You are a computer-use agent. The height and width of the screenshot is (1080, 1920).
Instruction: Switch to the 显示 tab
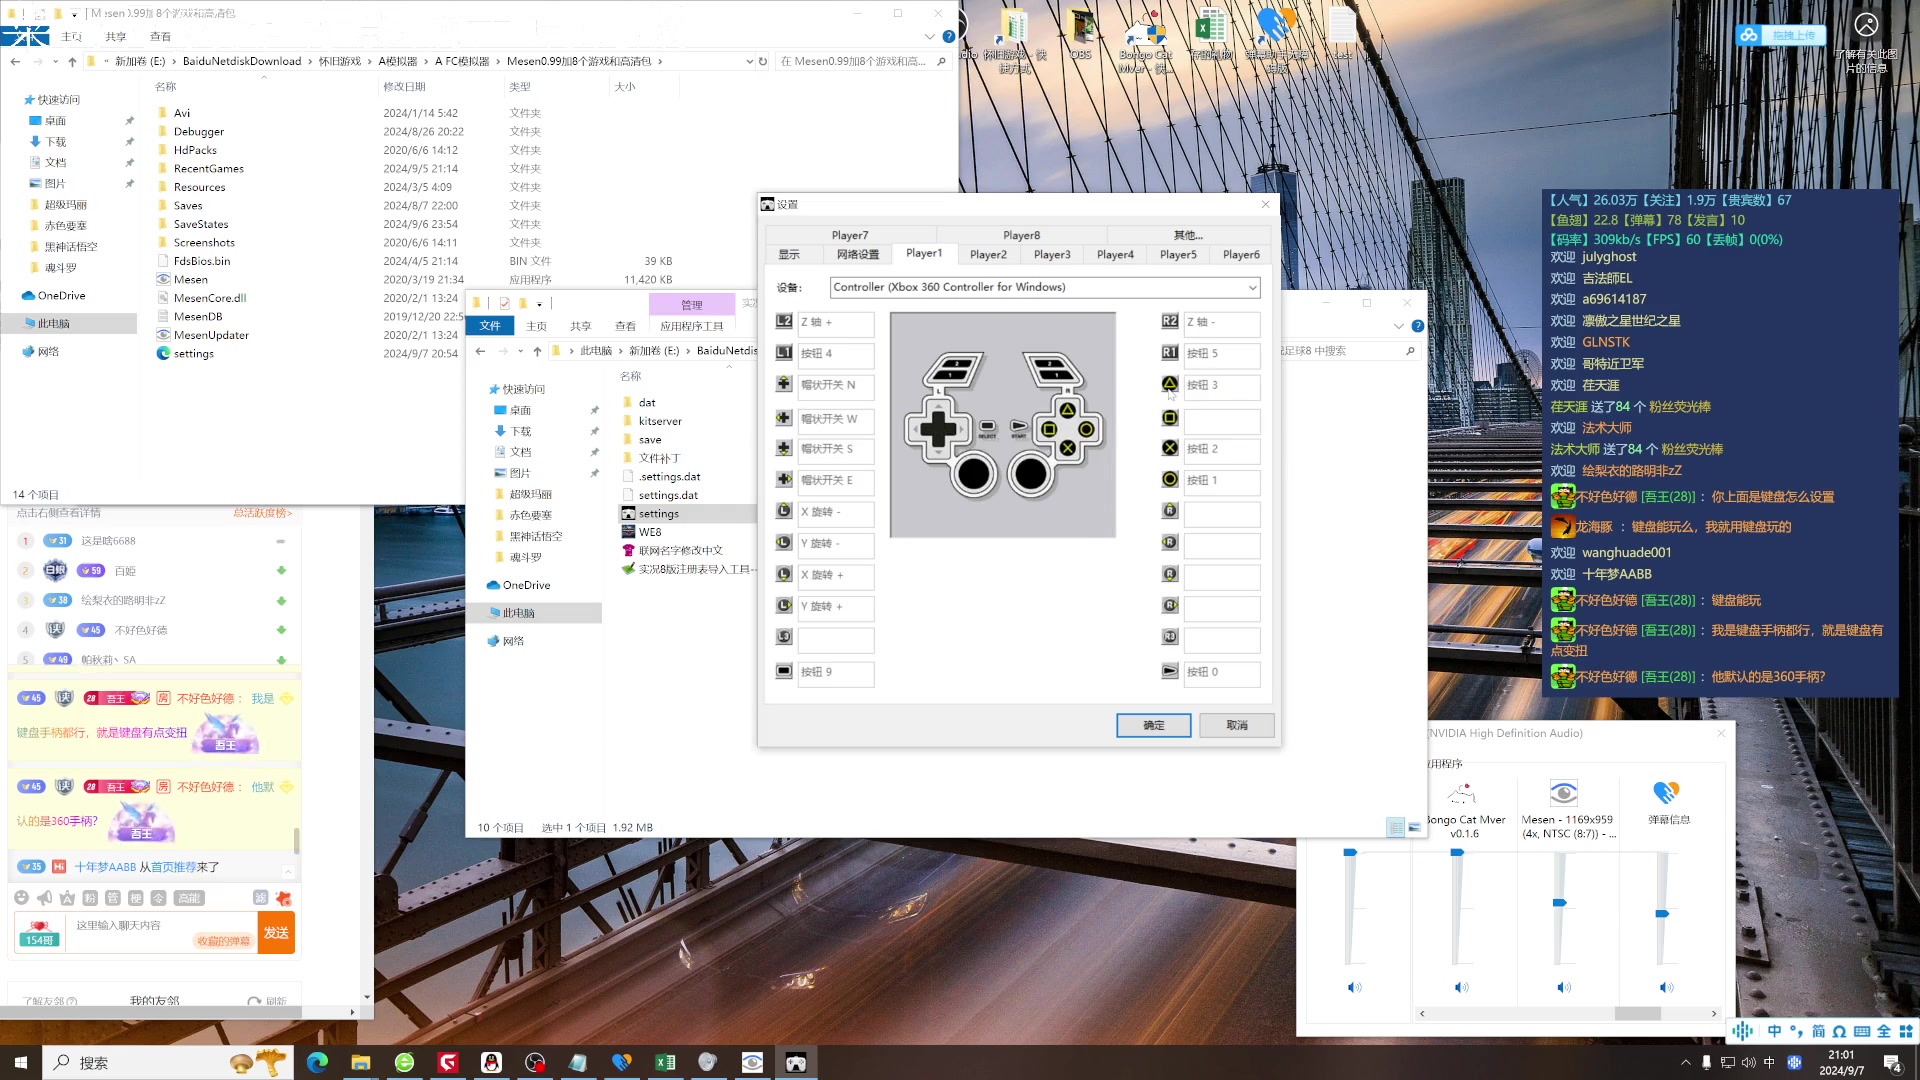[x=789, y=254]
